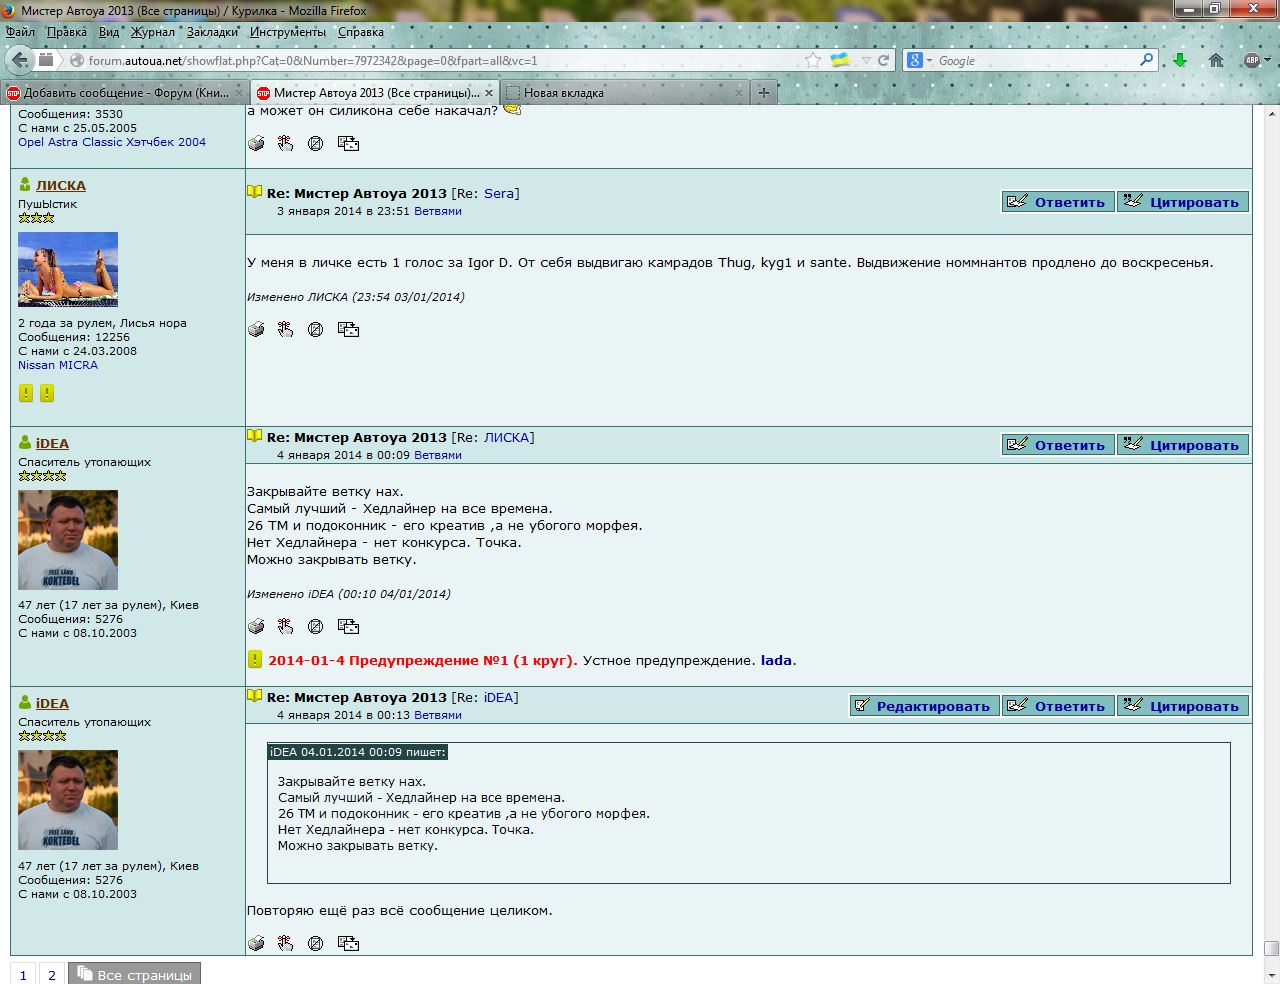Click the yellow warning icon beside Предупреждение №1

(x=255, y=660)
